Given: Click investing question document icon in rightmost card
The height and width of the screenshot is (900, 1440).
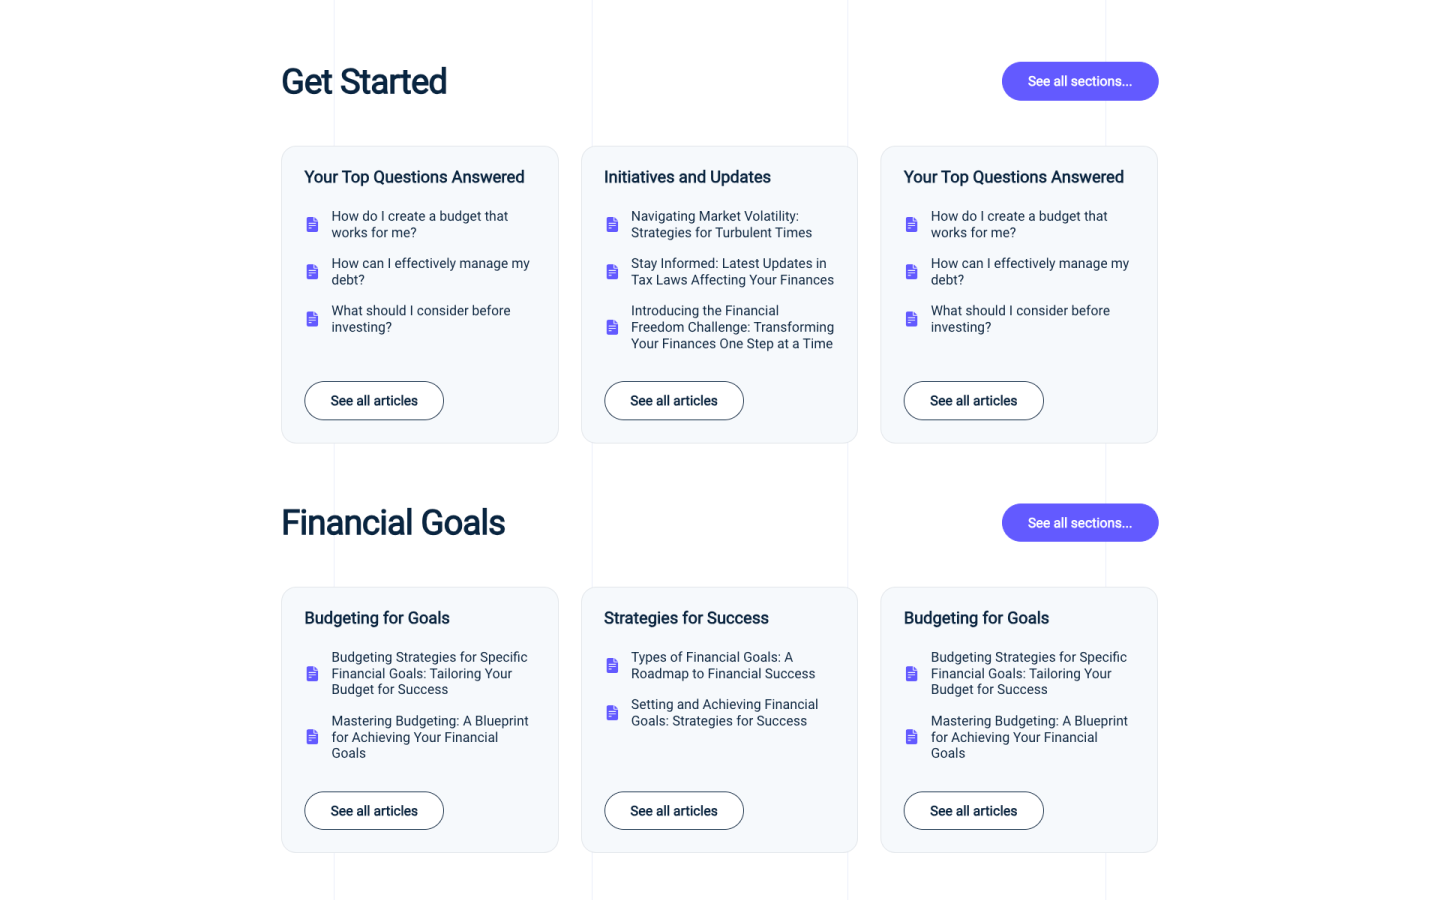Looking at the screenshot, I should tap(911, 319).
